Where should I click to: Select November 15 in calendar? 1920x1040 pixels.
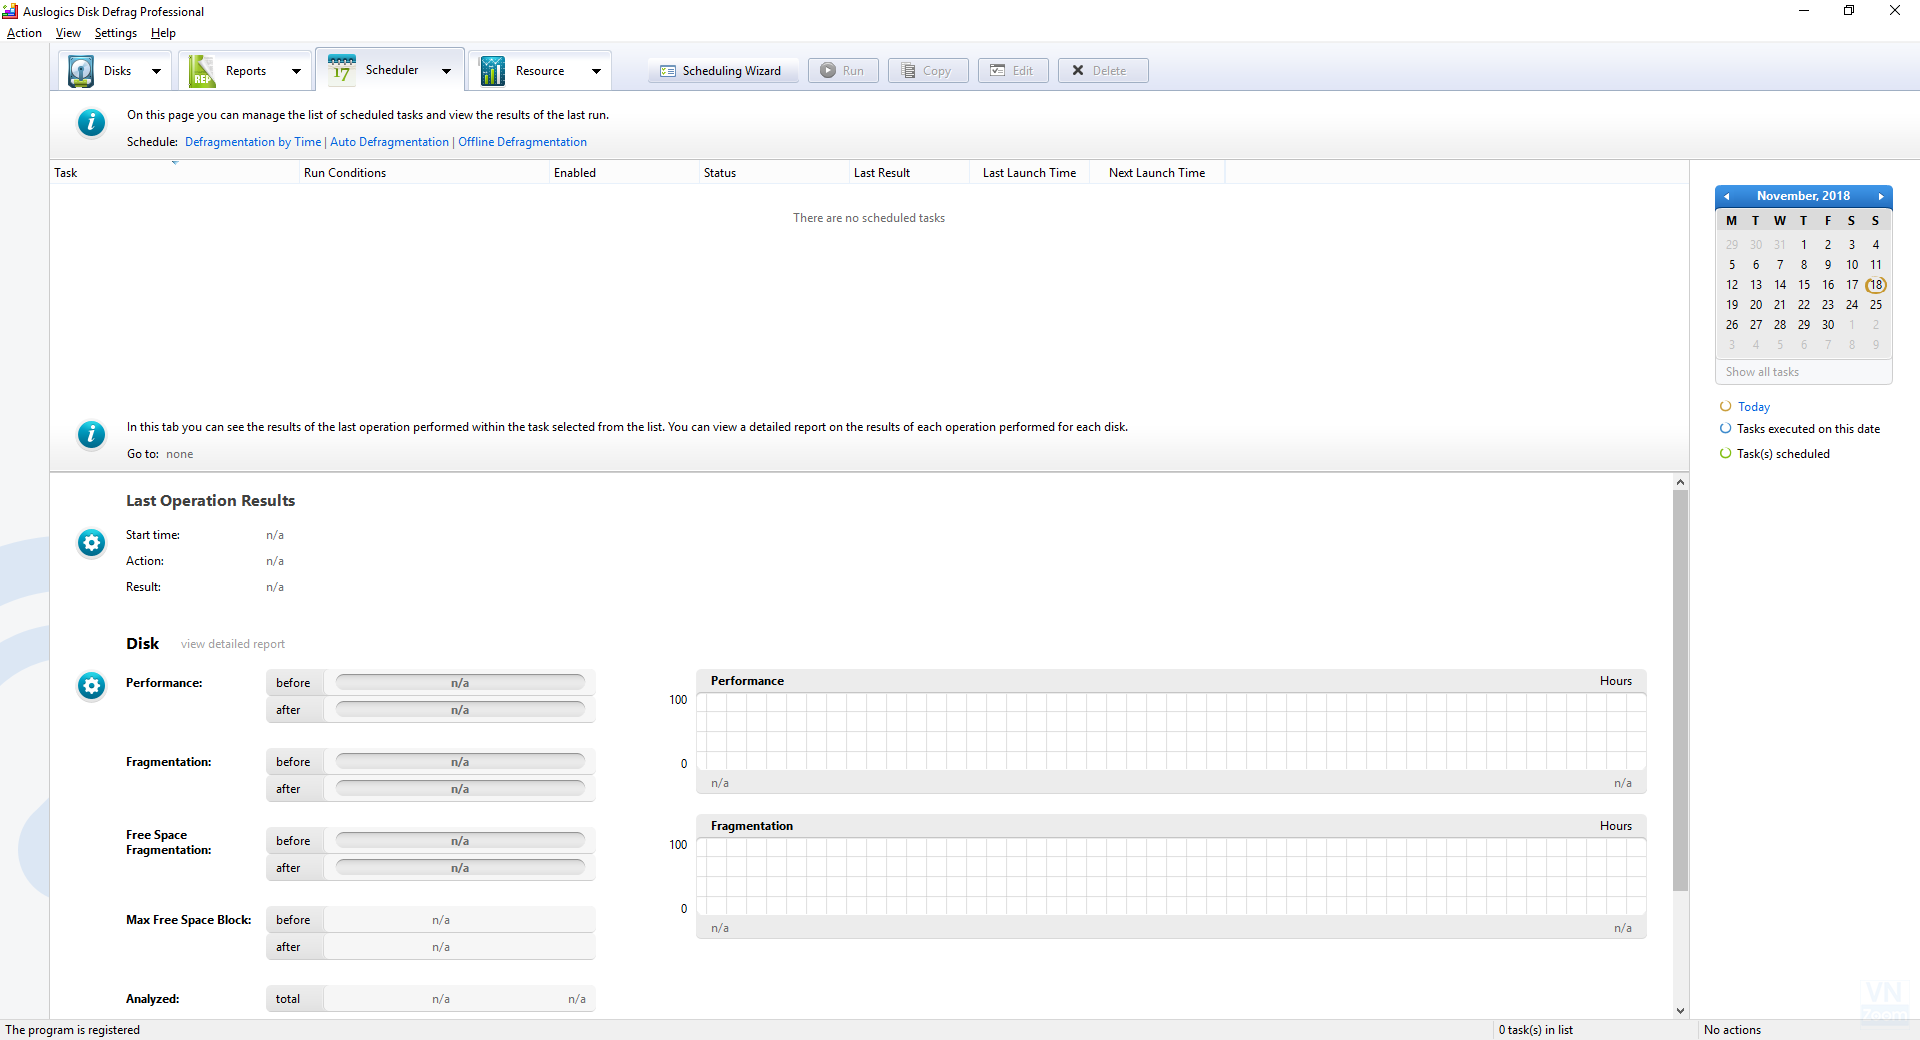[x=1804, y=285]
